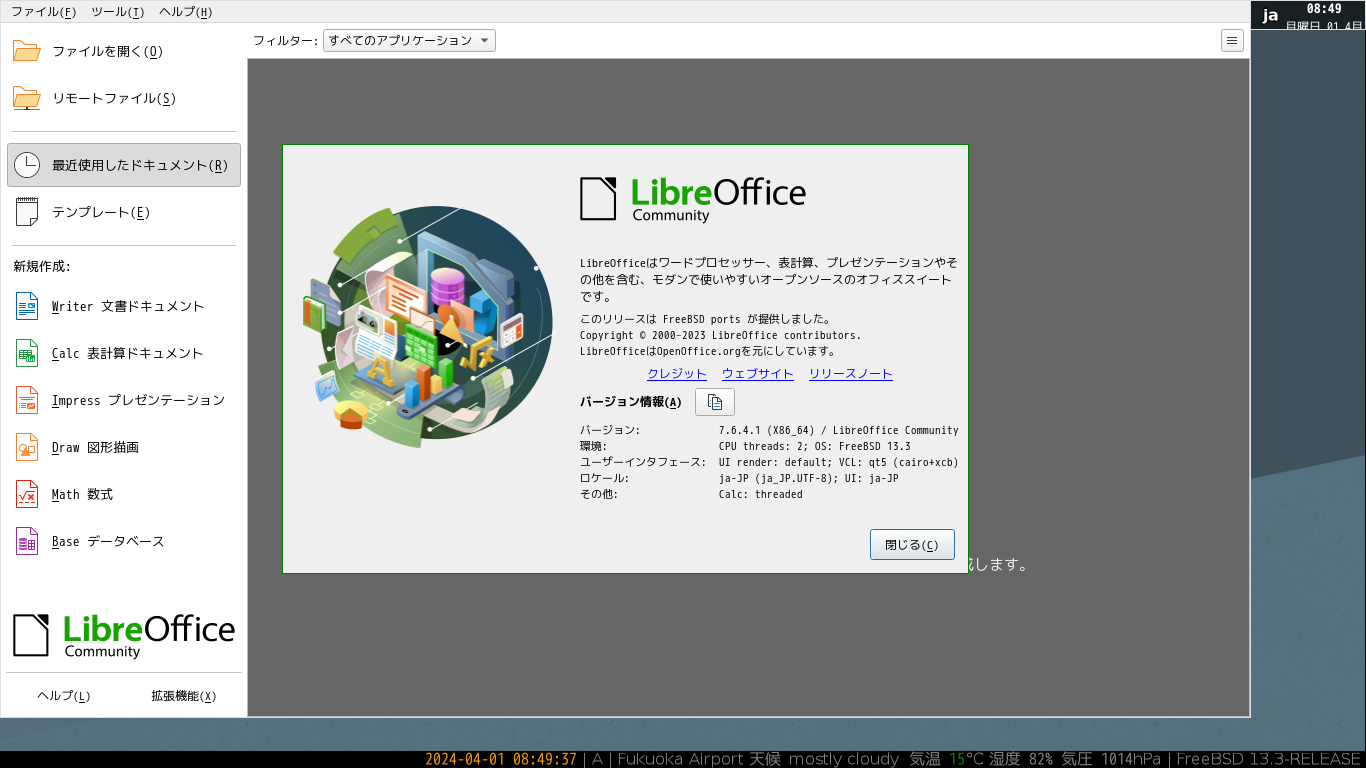Viewport: 1366px width, 768px height.
Task: Click the UI render: default; VCL: qt5 text
Action: click(x=839, y=462)
